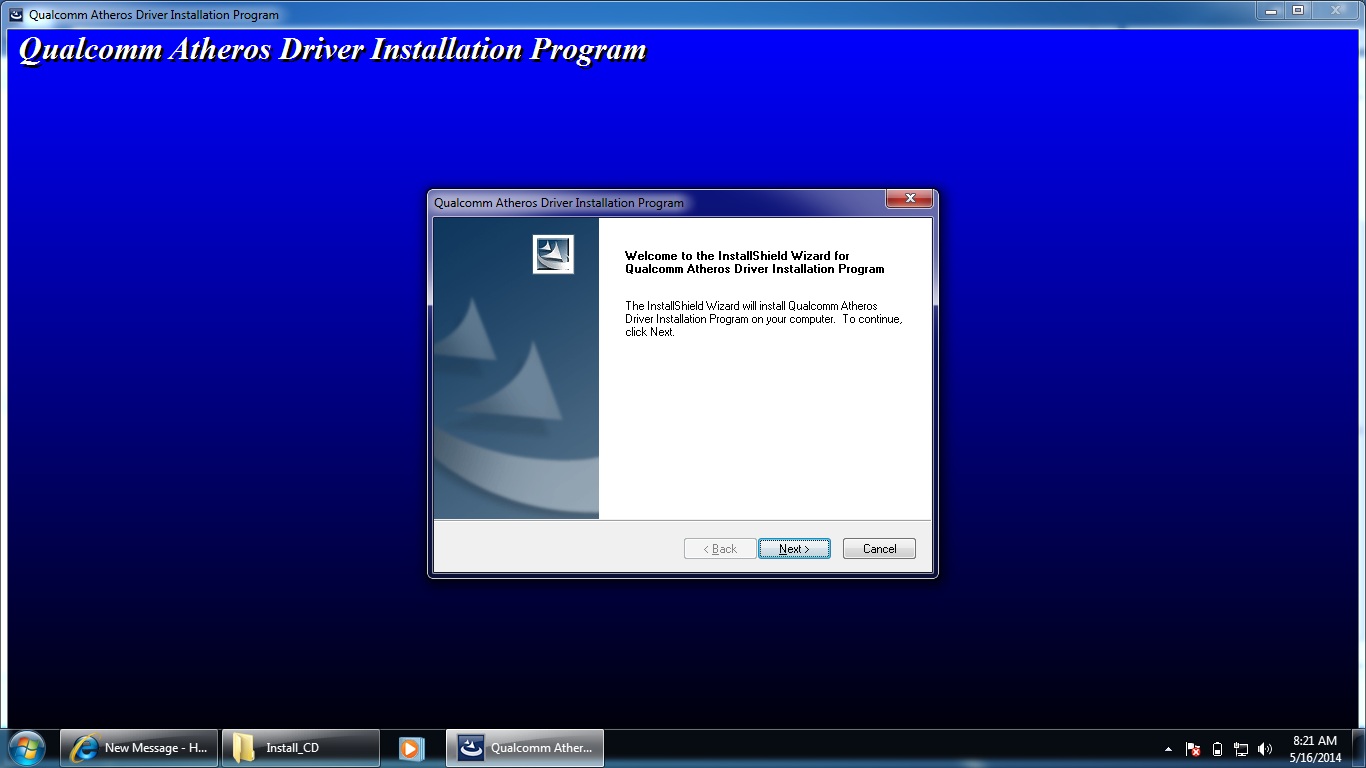1366x768 pixels.
Task: Switch to Internet Explorer New Message window
Action: click(139, 748)
